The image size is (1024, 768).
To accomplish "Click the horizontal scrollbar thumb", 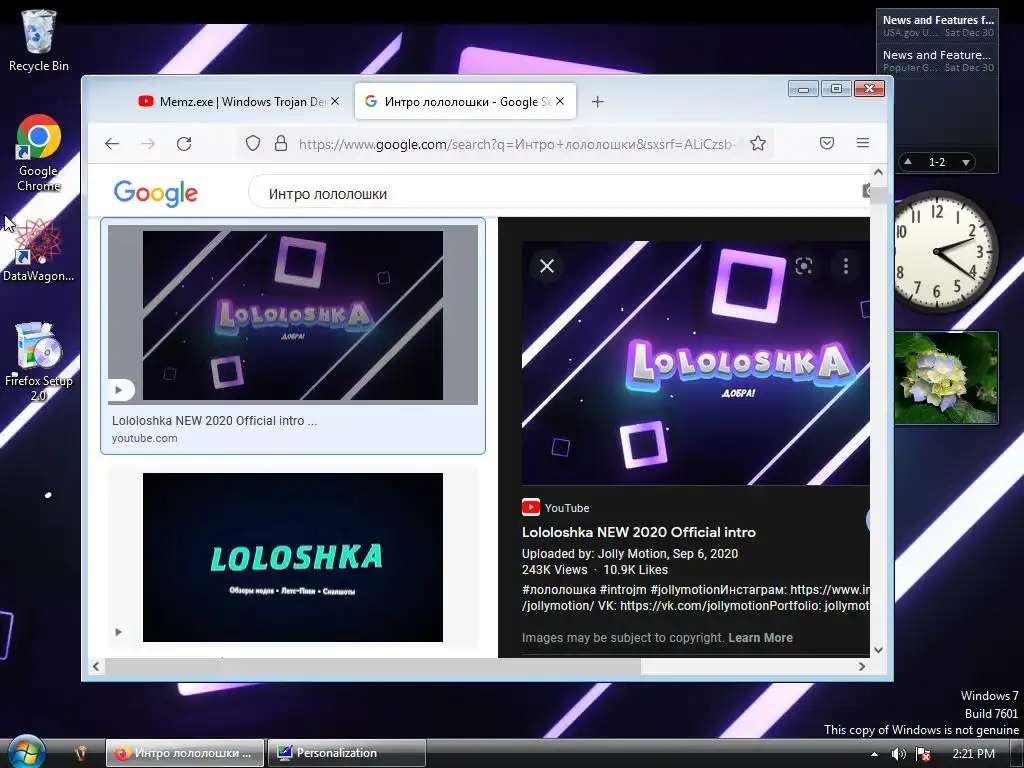I will tap(373, 666).
